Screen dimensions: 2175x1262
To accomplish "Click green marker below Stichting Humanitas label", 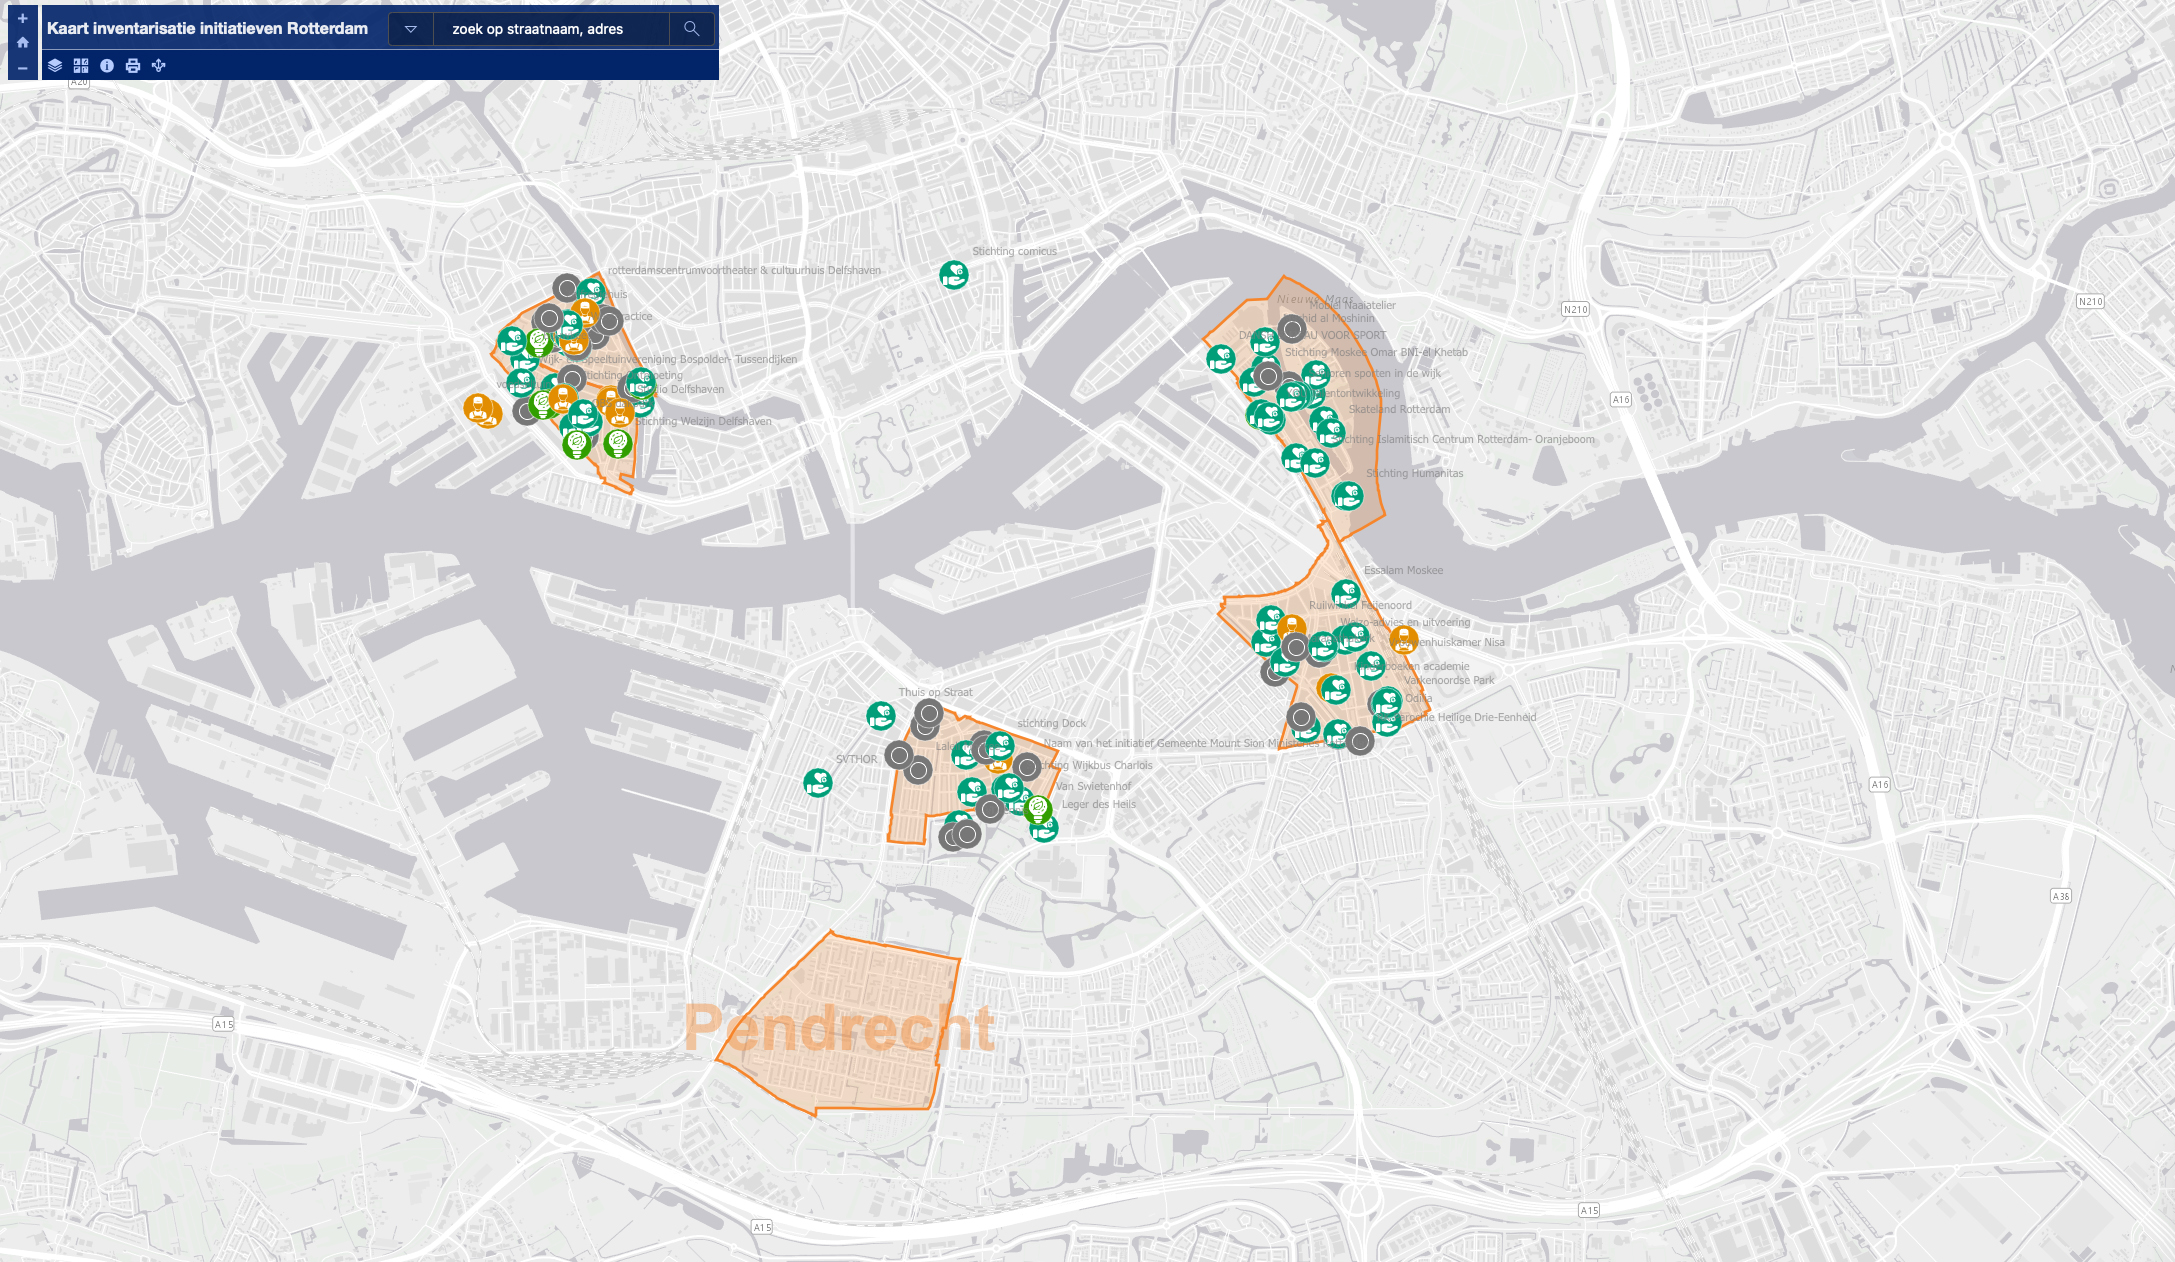I will tap(1348, 495).
